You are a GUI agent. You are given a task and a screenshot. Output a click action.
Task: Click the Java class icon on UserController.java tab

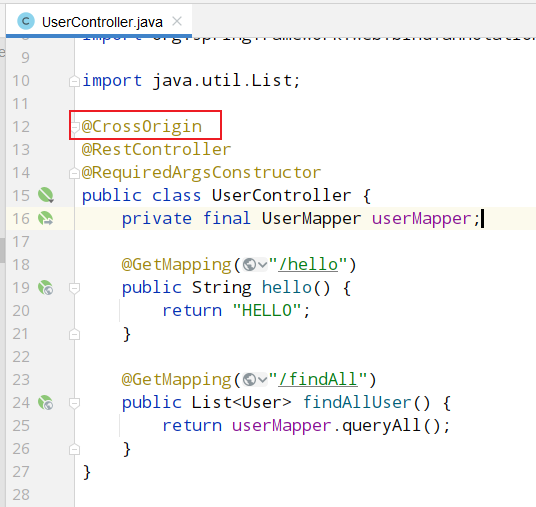[x=26, y=21]
